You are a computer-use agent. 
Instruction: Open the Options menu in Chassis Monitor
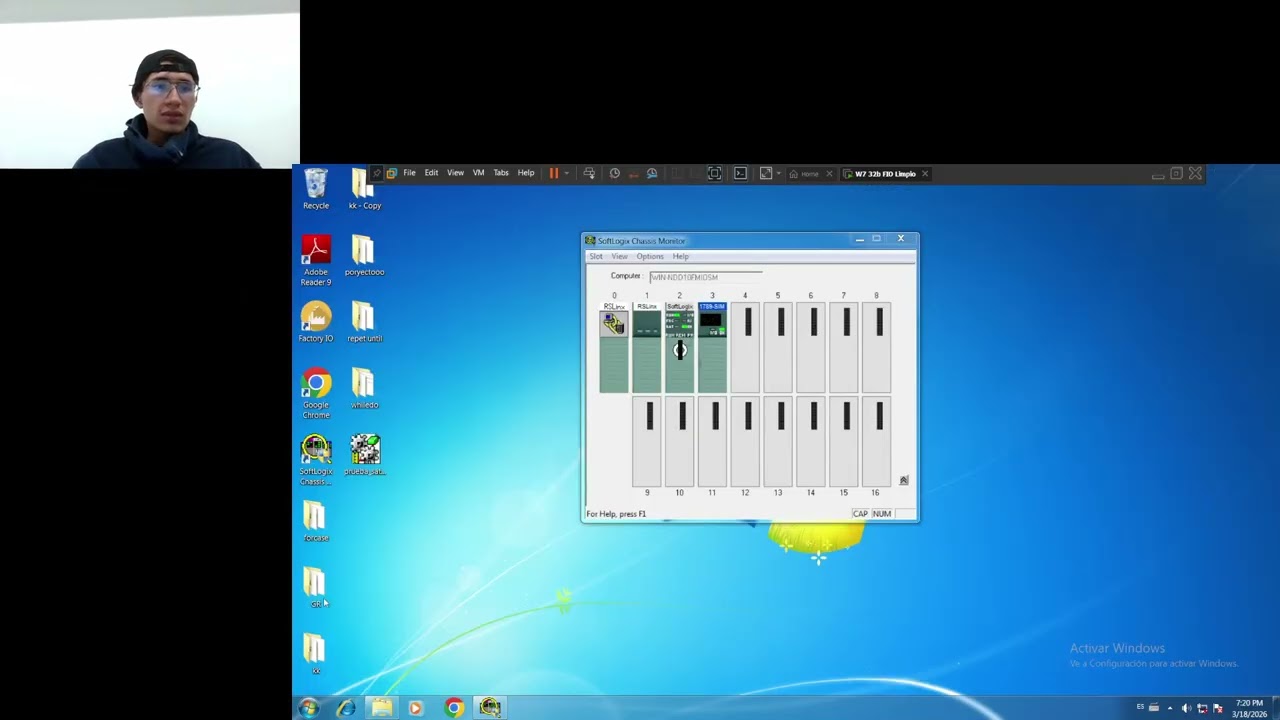(650, 256)
